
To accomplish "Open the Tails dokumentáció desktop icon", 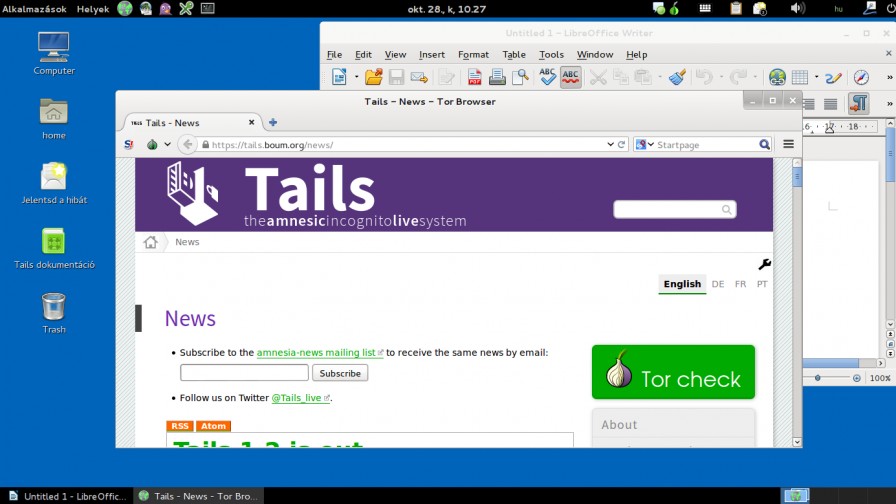I will coord(54,249).
